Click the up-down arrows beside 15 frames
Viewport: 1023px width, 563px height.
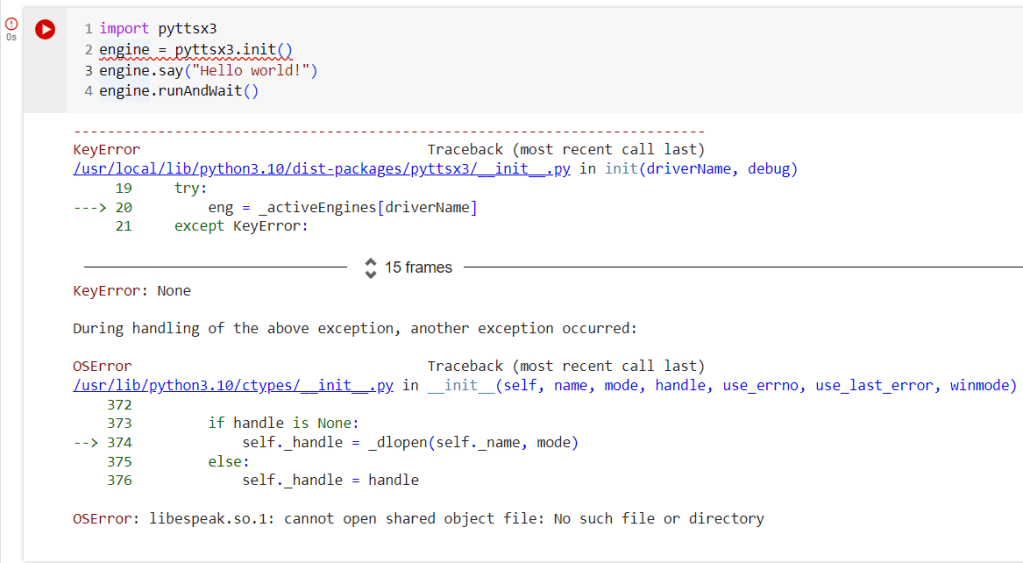(x=371, y=268)
